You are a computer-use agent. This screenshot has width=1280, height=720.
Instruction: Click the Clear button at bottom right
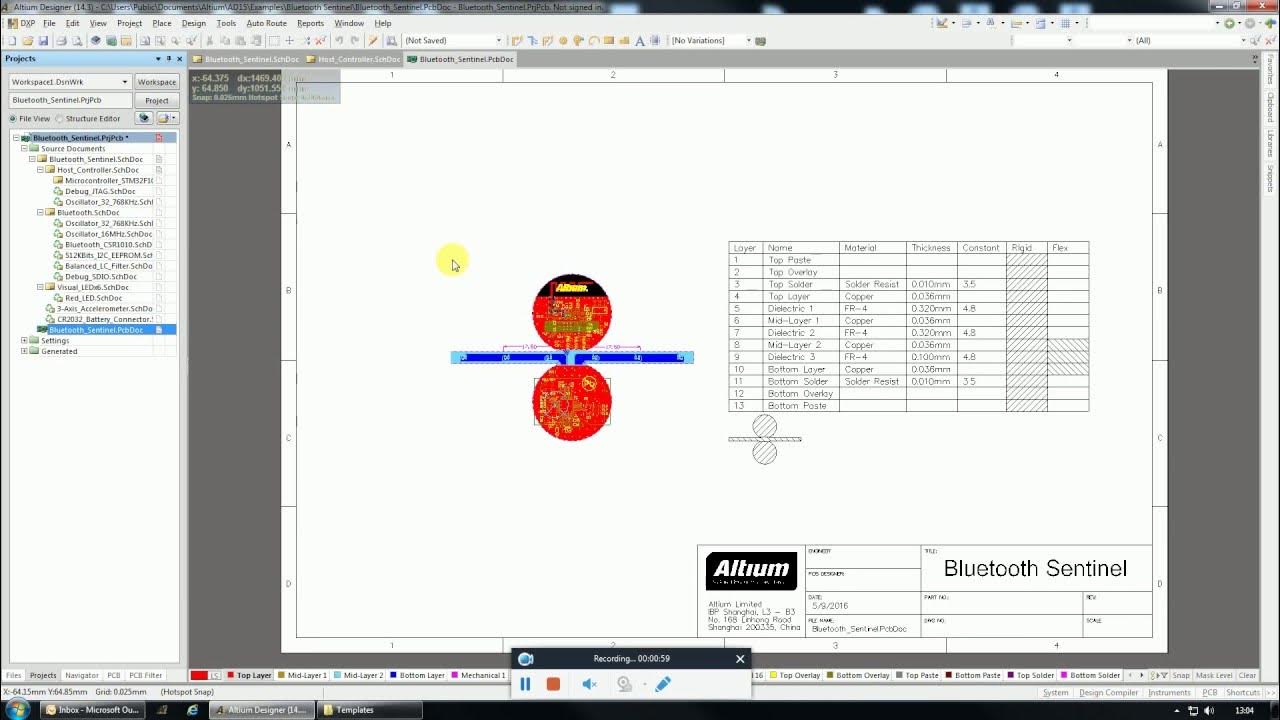tap(1247, 676)
